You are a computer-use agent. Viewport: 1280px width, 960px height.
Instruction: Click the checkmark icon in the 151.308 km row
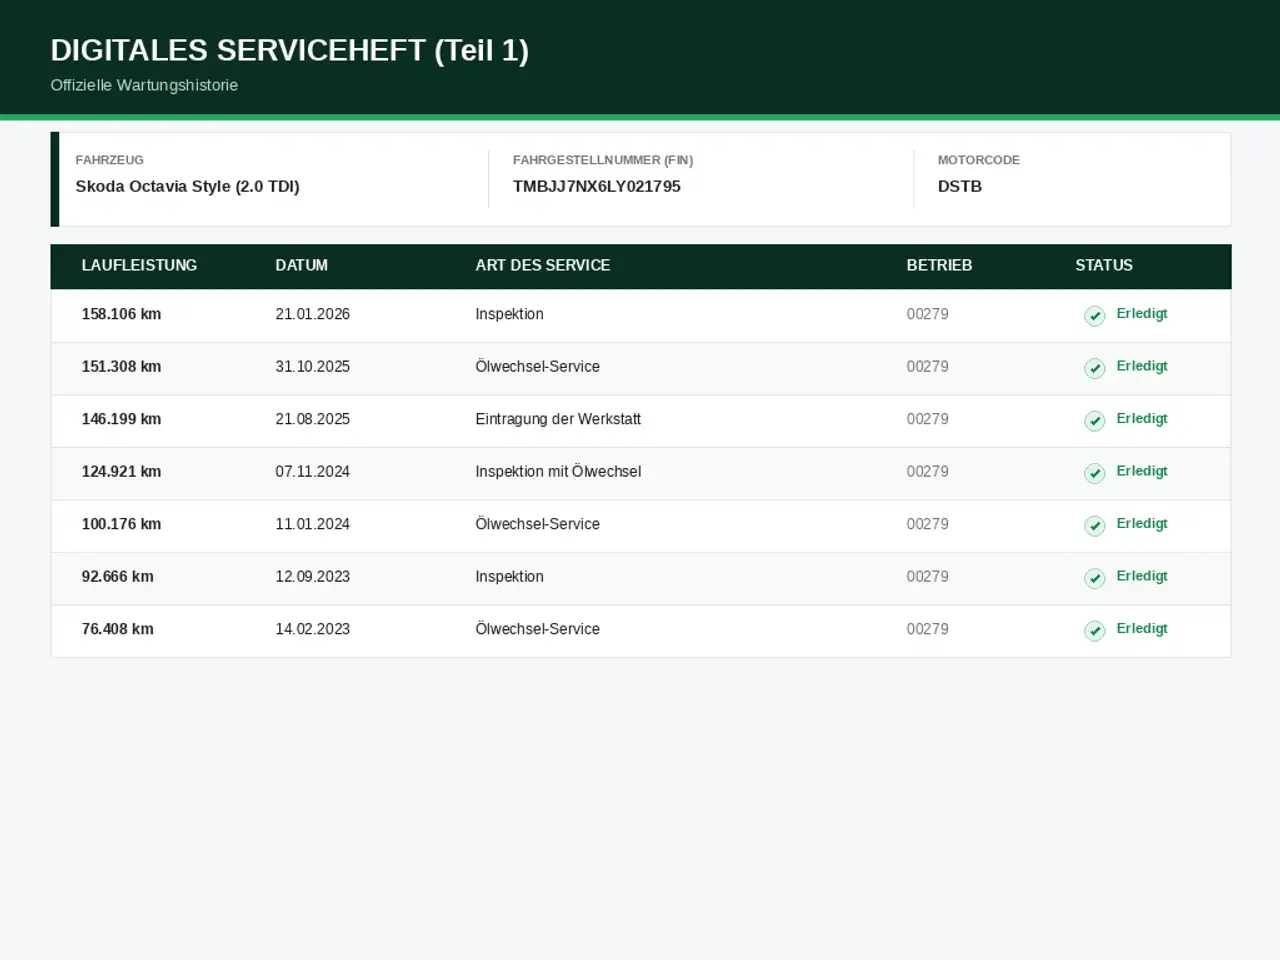[1095, 368]
